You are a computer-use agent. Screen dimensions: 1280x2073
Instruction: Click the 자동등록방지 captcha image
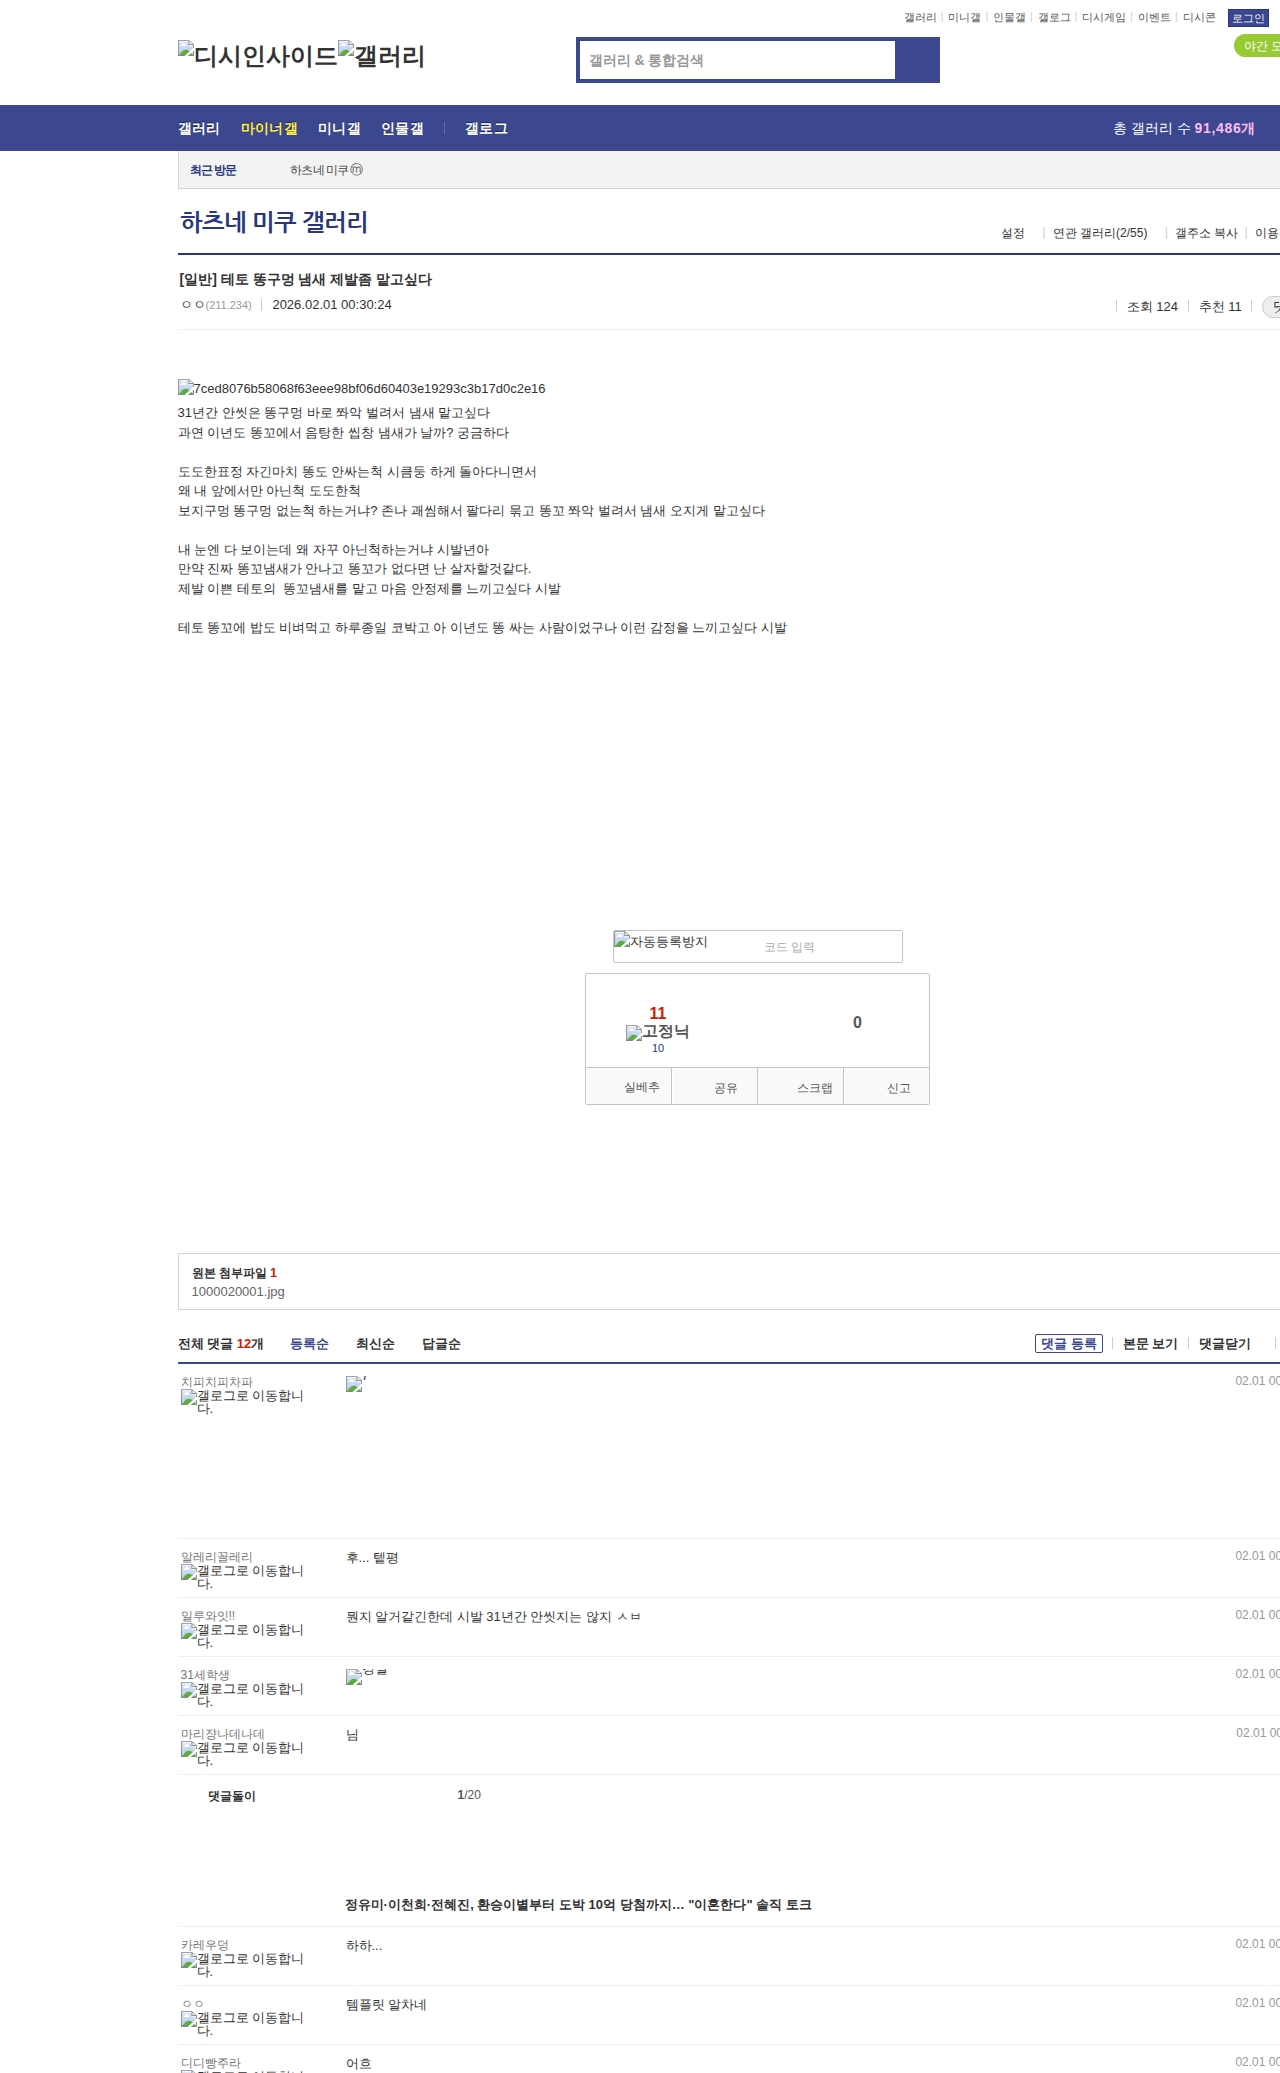pos(661,942)
